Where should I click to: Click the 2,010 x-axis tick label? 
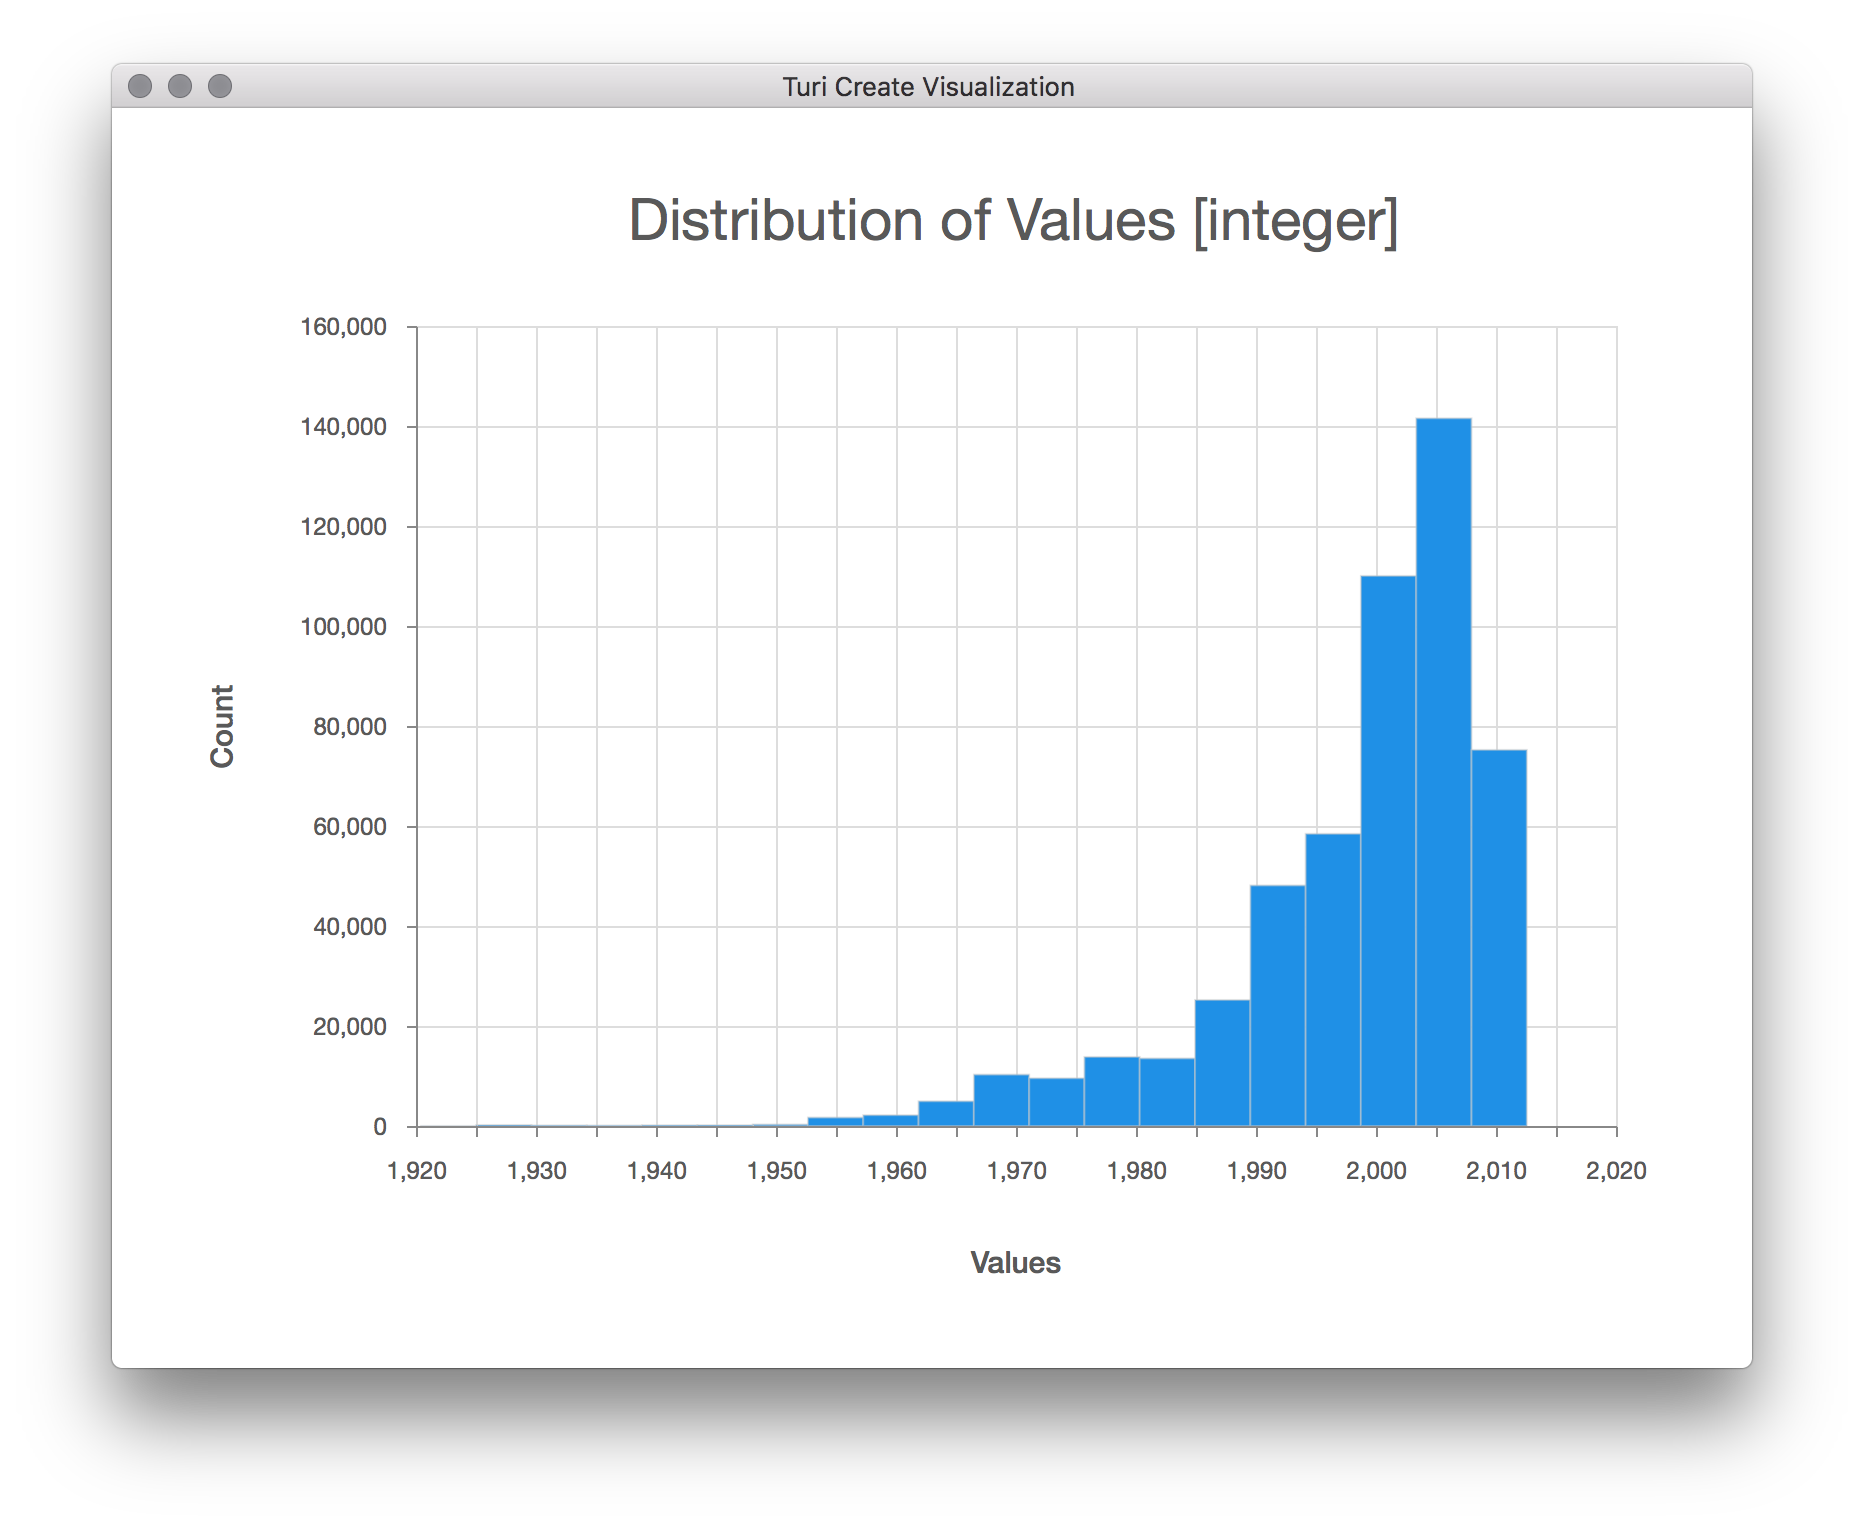(x=1497, y=1171)
